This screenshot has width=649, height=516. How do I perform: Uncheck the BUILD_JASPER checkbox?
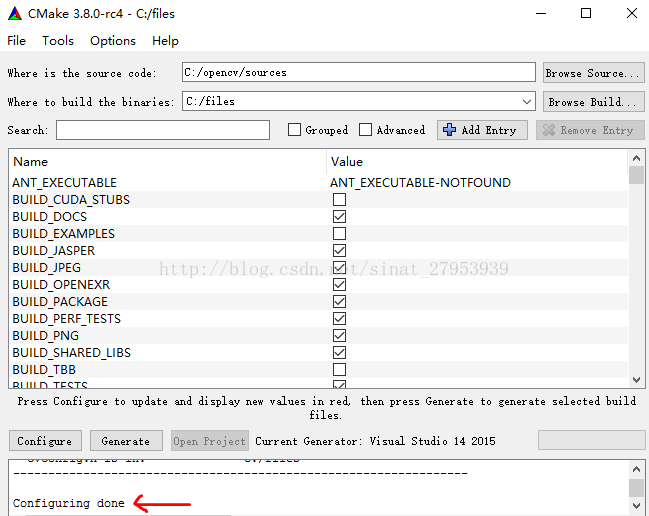[339, 250]
